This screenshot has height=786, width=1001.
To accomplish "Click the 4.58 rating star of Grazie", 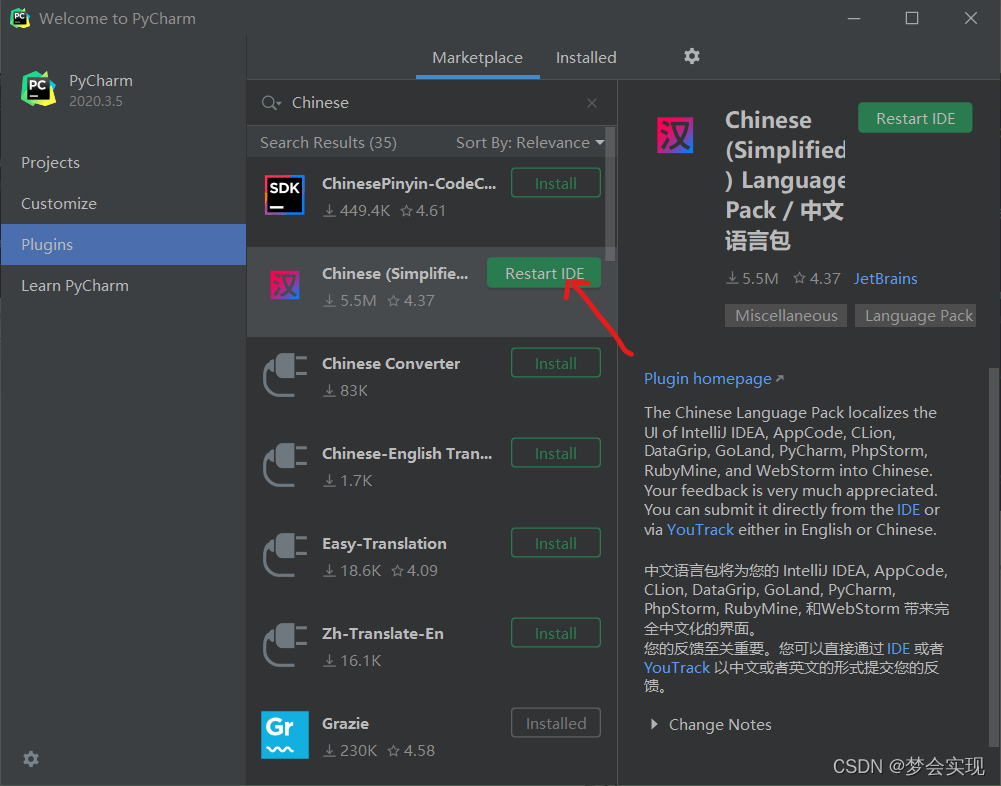I will (394, 751).
